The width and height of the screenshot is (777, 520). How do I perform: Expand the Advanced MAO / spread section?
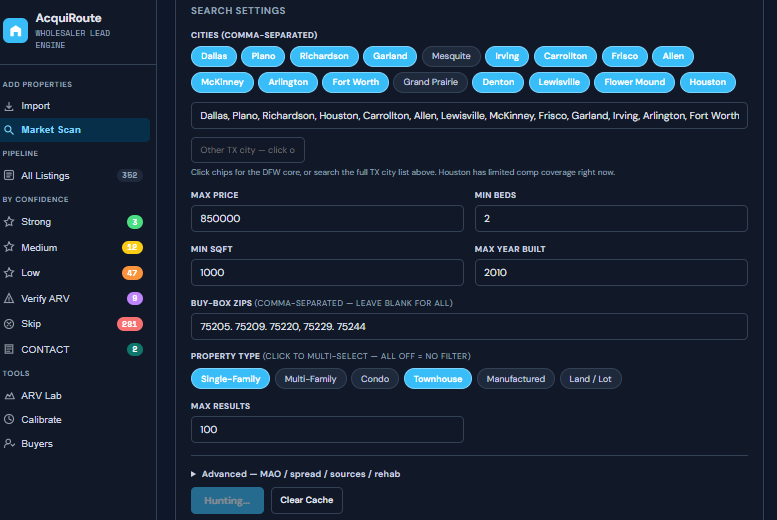(296, 474)
